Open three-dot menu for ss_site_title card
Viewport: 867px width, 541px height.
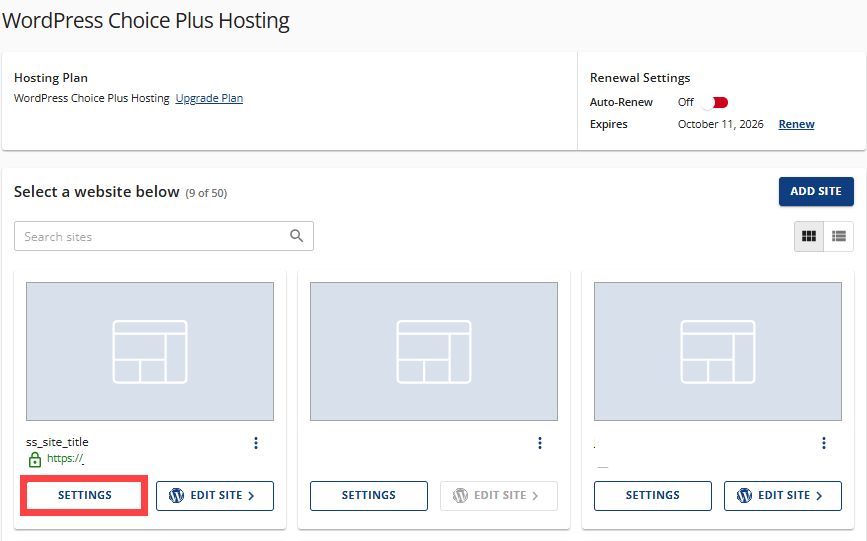[x=255, y=443]
